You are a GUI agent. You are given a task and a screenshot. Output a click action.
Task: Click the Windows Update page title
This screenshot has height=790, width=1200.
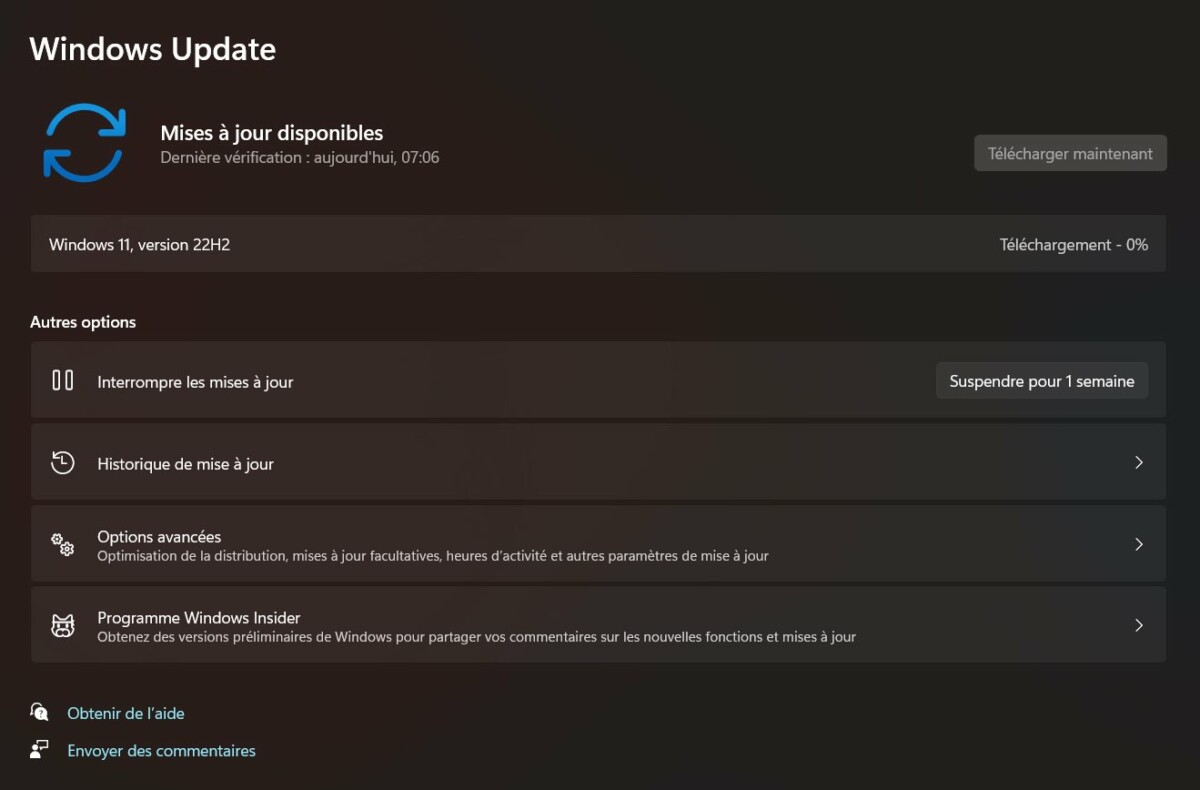[x=153, y=49]
